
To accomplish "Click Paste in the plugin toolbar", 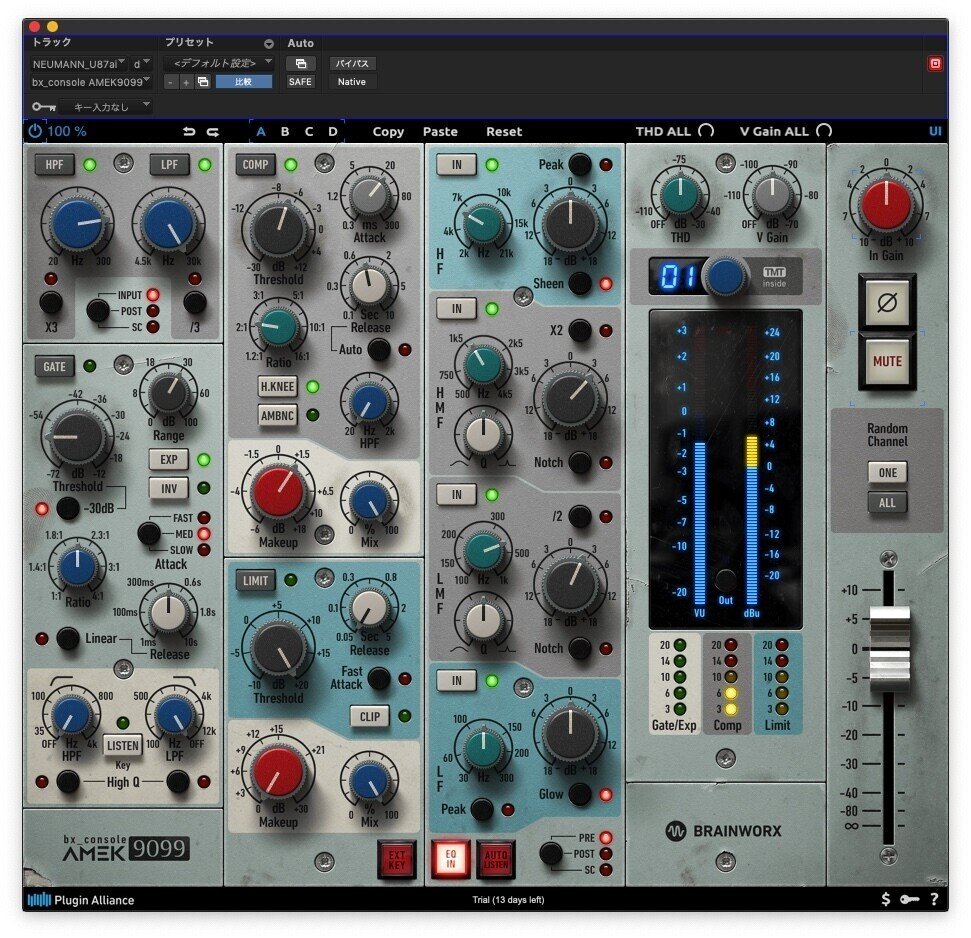I will 440,131.
